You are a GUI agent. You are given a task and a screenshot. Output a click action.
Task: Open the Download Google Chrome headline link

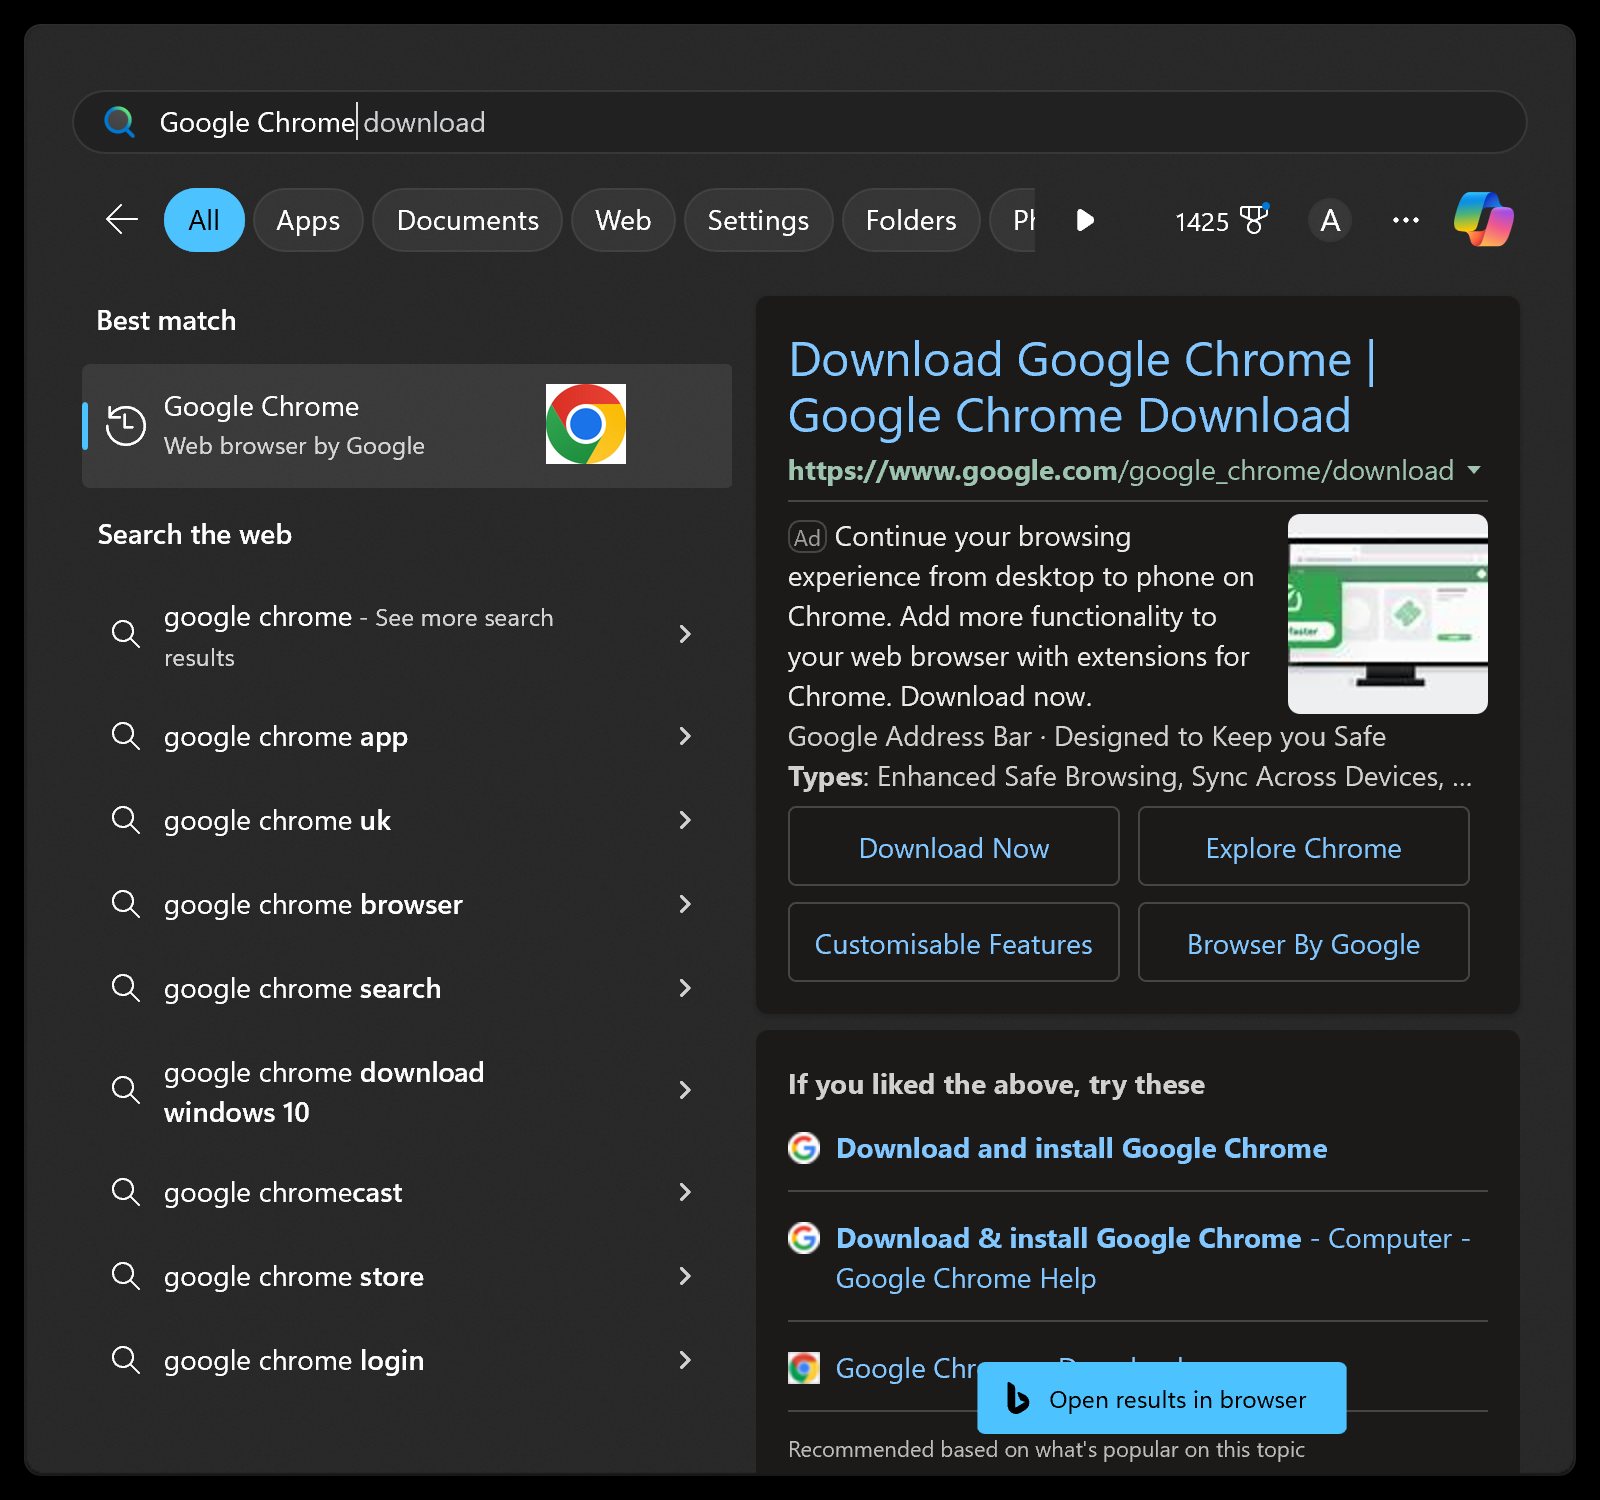click(x=1082, y=388)
